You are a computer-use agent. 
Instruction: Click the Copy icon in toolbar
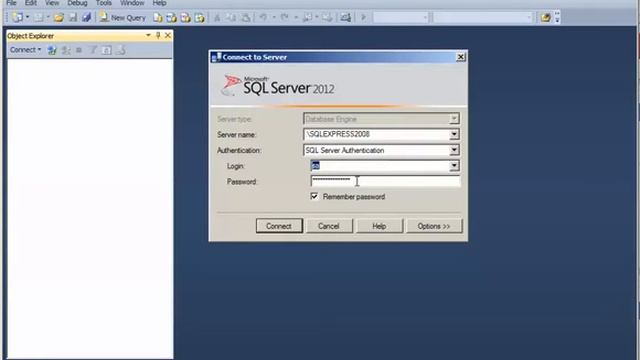pyautogui.click(x=231, y=18)
